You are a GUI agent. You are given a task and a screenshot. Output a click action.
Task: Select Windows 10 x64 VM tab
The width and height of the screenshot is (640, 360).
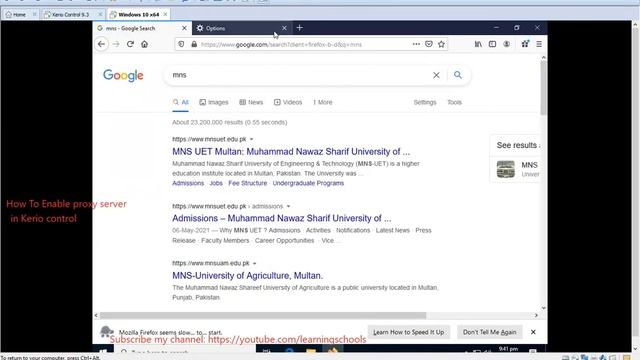138,14
